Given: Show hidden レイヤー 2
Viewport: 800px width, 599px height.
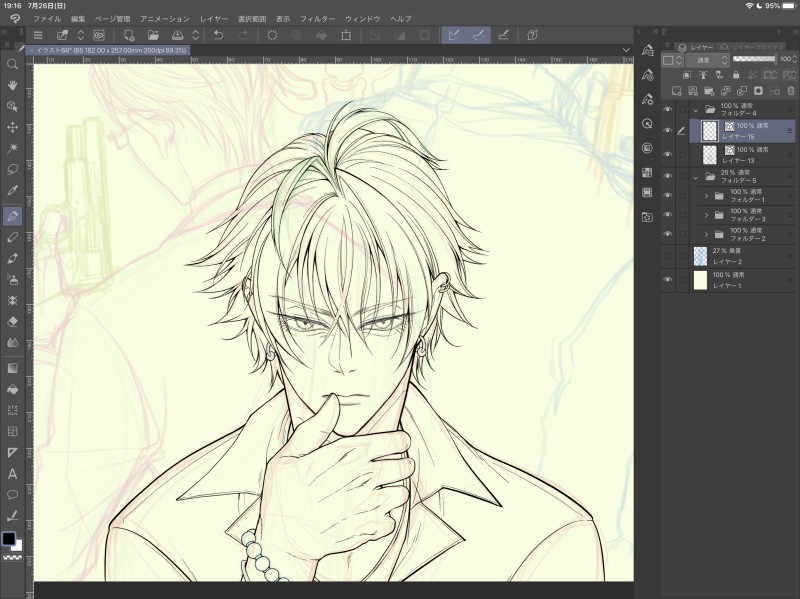Looking at the screenshot, I should click(x=667, y=256).
